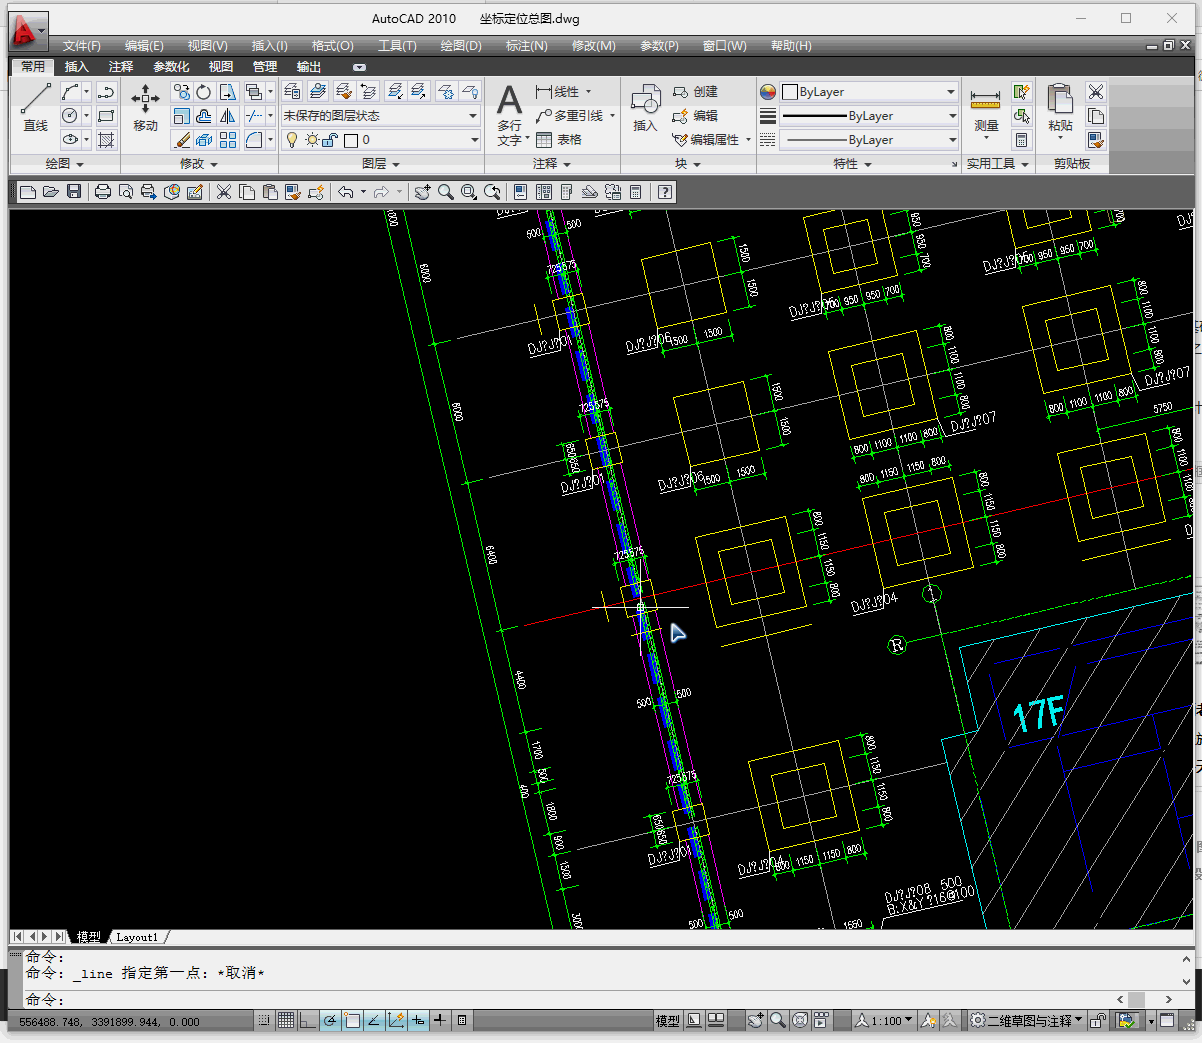Open the File (文件) menu
This screenshot has height=1043, width=1202.
click(82, 46)
